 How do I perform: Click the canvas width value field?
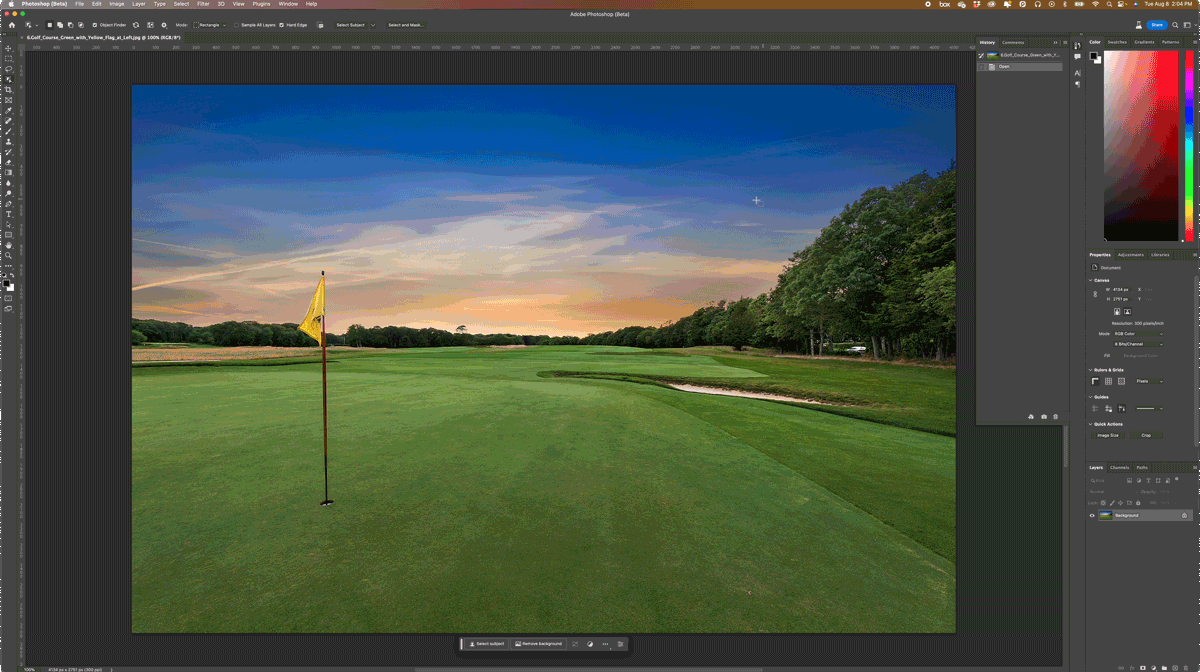1121,290
